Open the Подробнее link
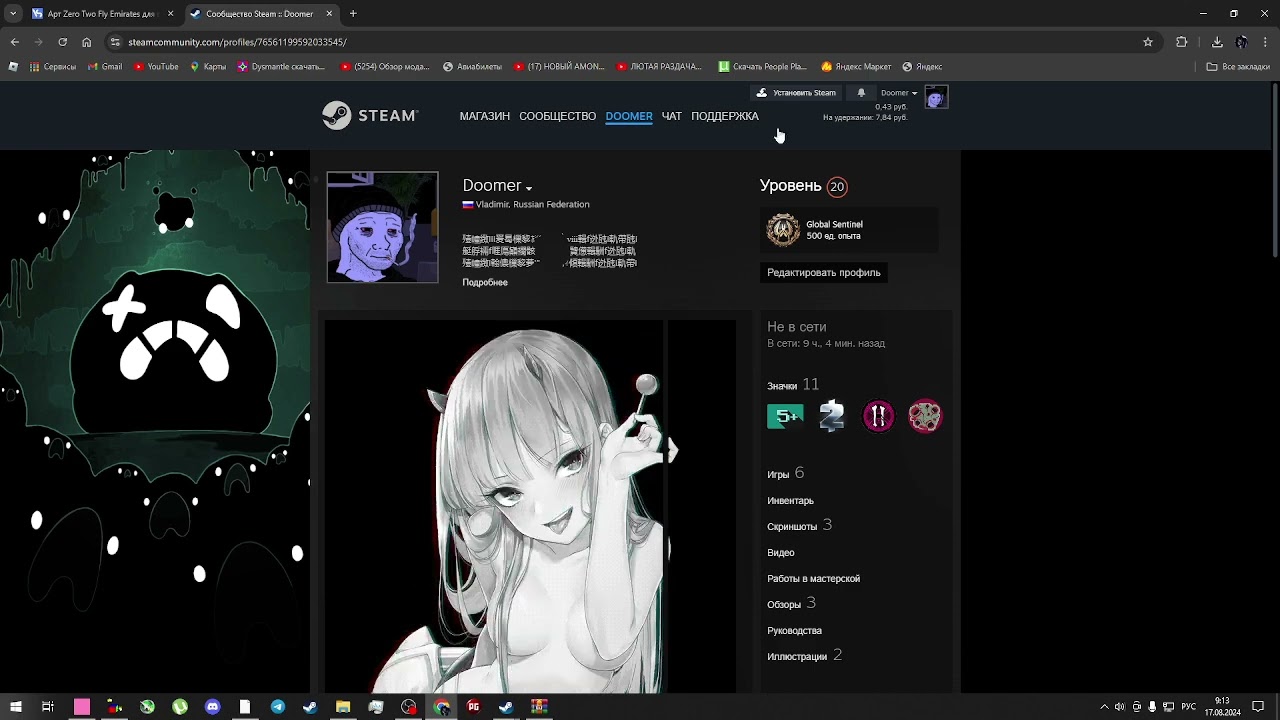1280x720 pixels. pyautogui.click(x=485, y=282)
